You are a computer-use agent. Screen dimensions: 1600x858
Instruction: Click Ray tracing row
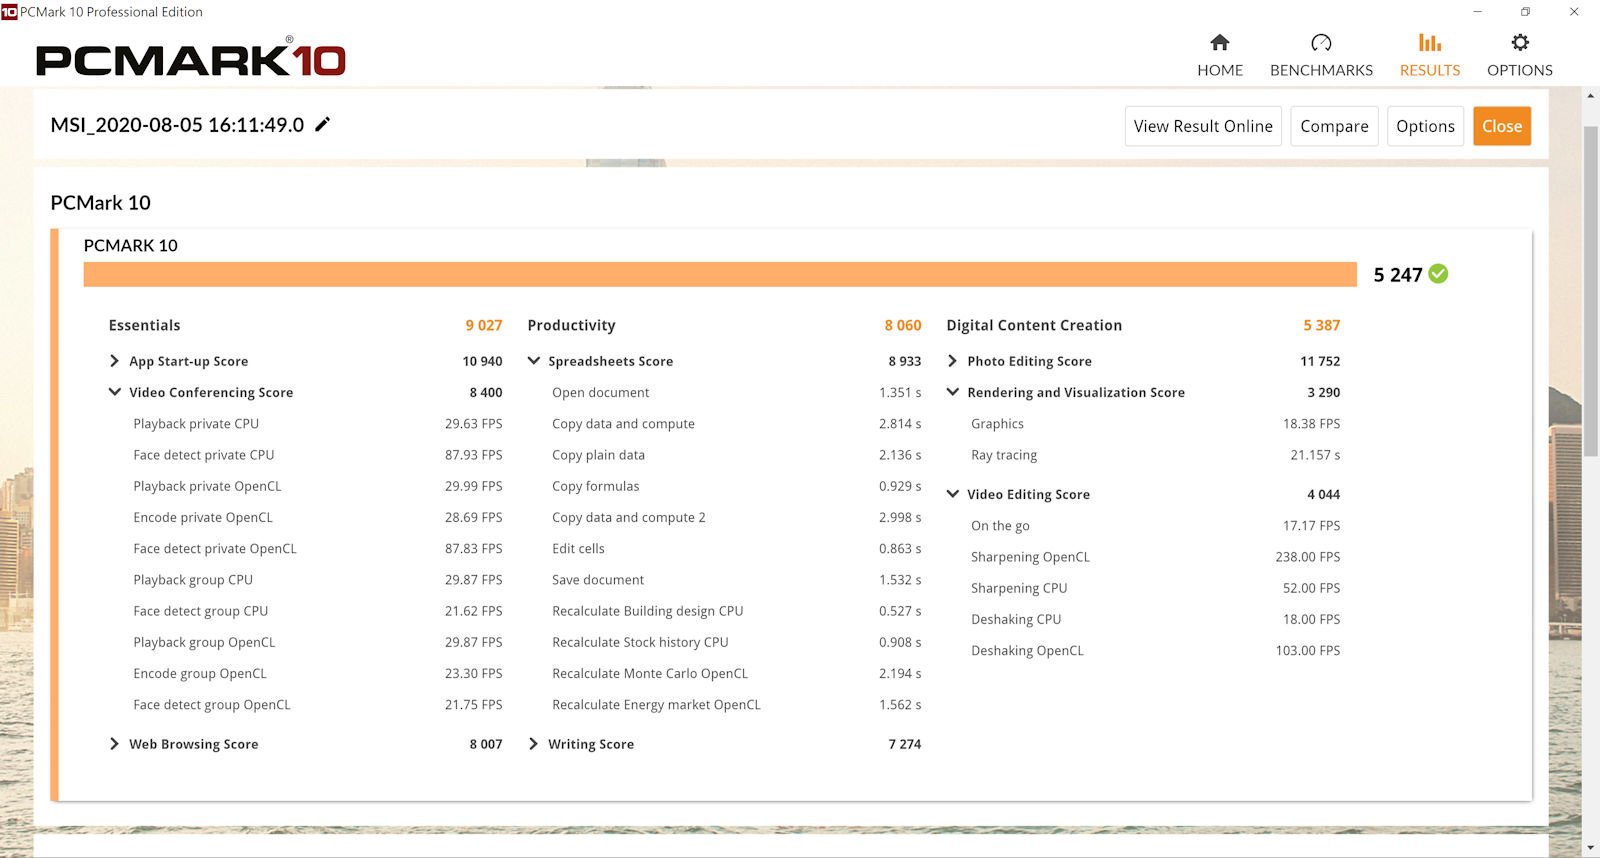pyautogui.click(x=1156, y=455)
